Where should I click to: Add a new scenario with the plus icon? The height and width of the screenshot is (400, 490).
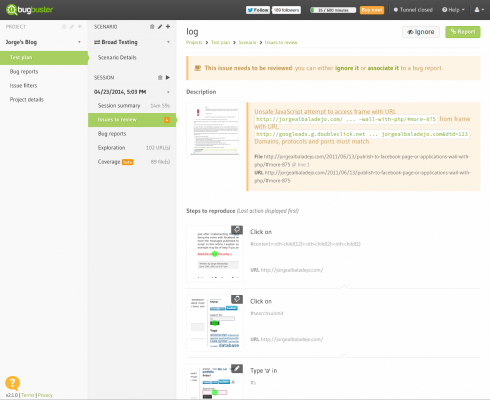point(168,27)
